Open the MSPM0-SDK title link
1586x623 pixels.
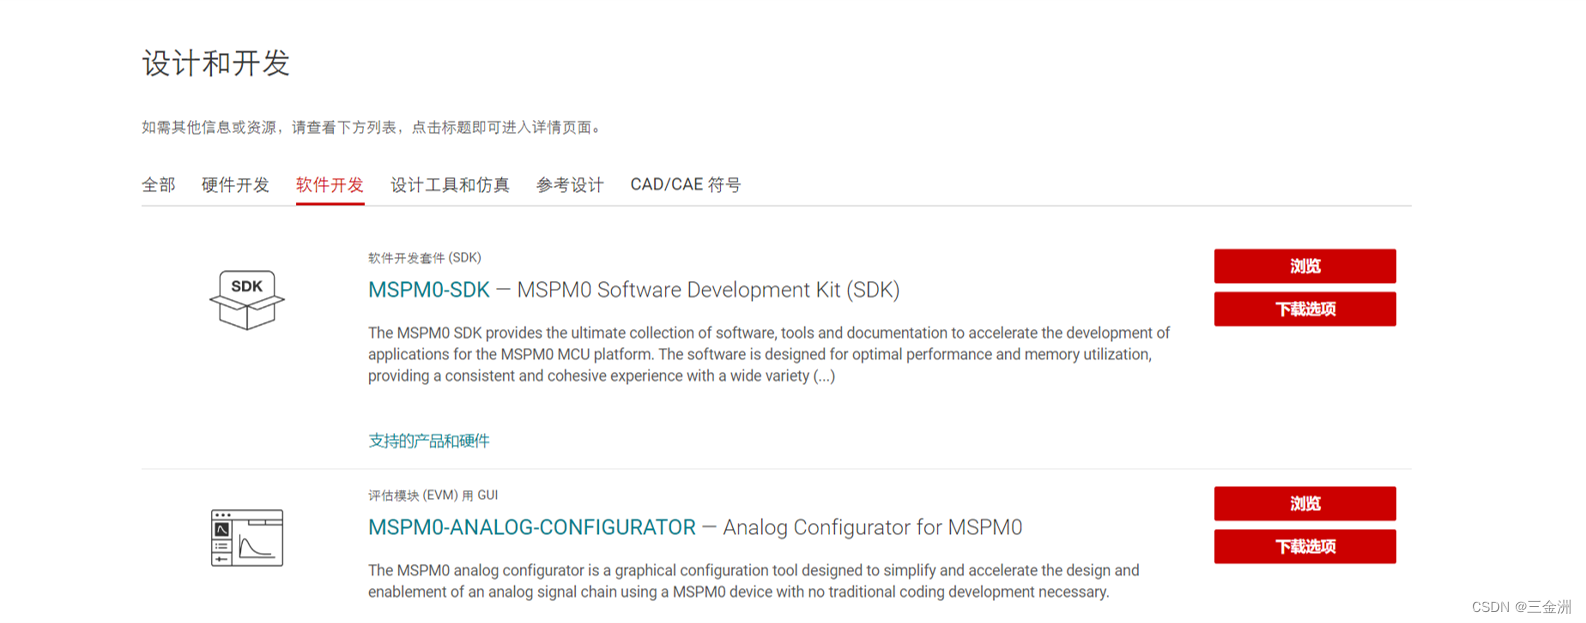(x=429, y=290)
